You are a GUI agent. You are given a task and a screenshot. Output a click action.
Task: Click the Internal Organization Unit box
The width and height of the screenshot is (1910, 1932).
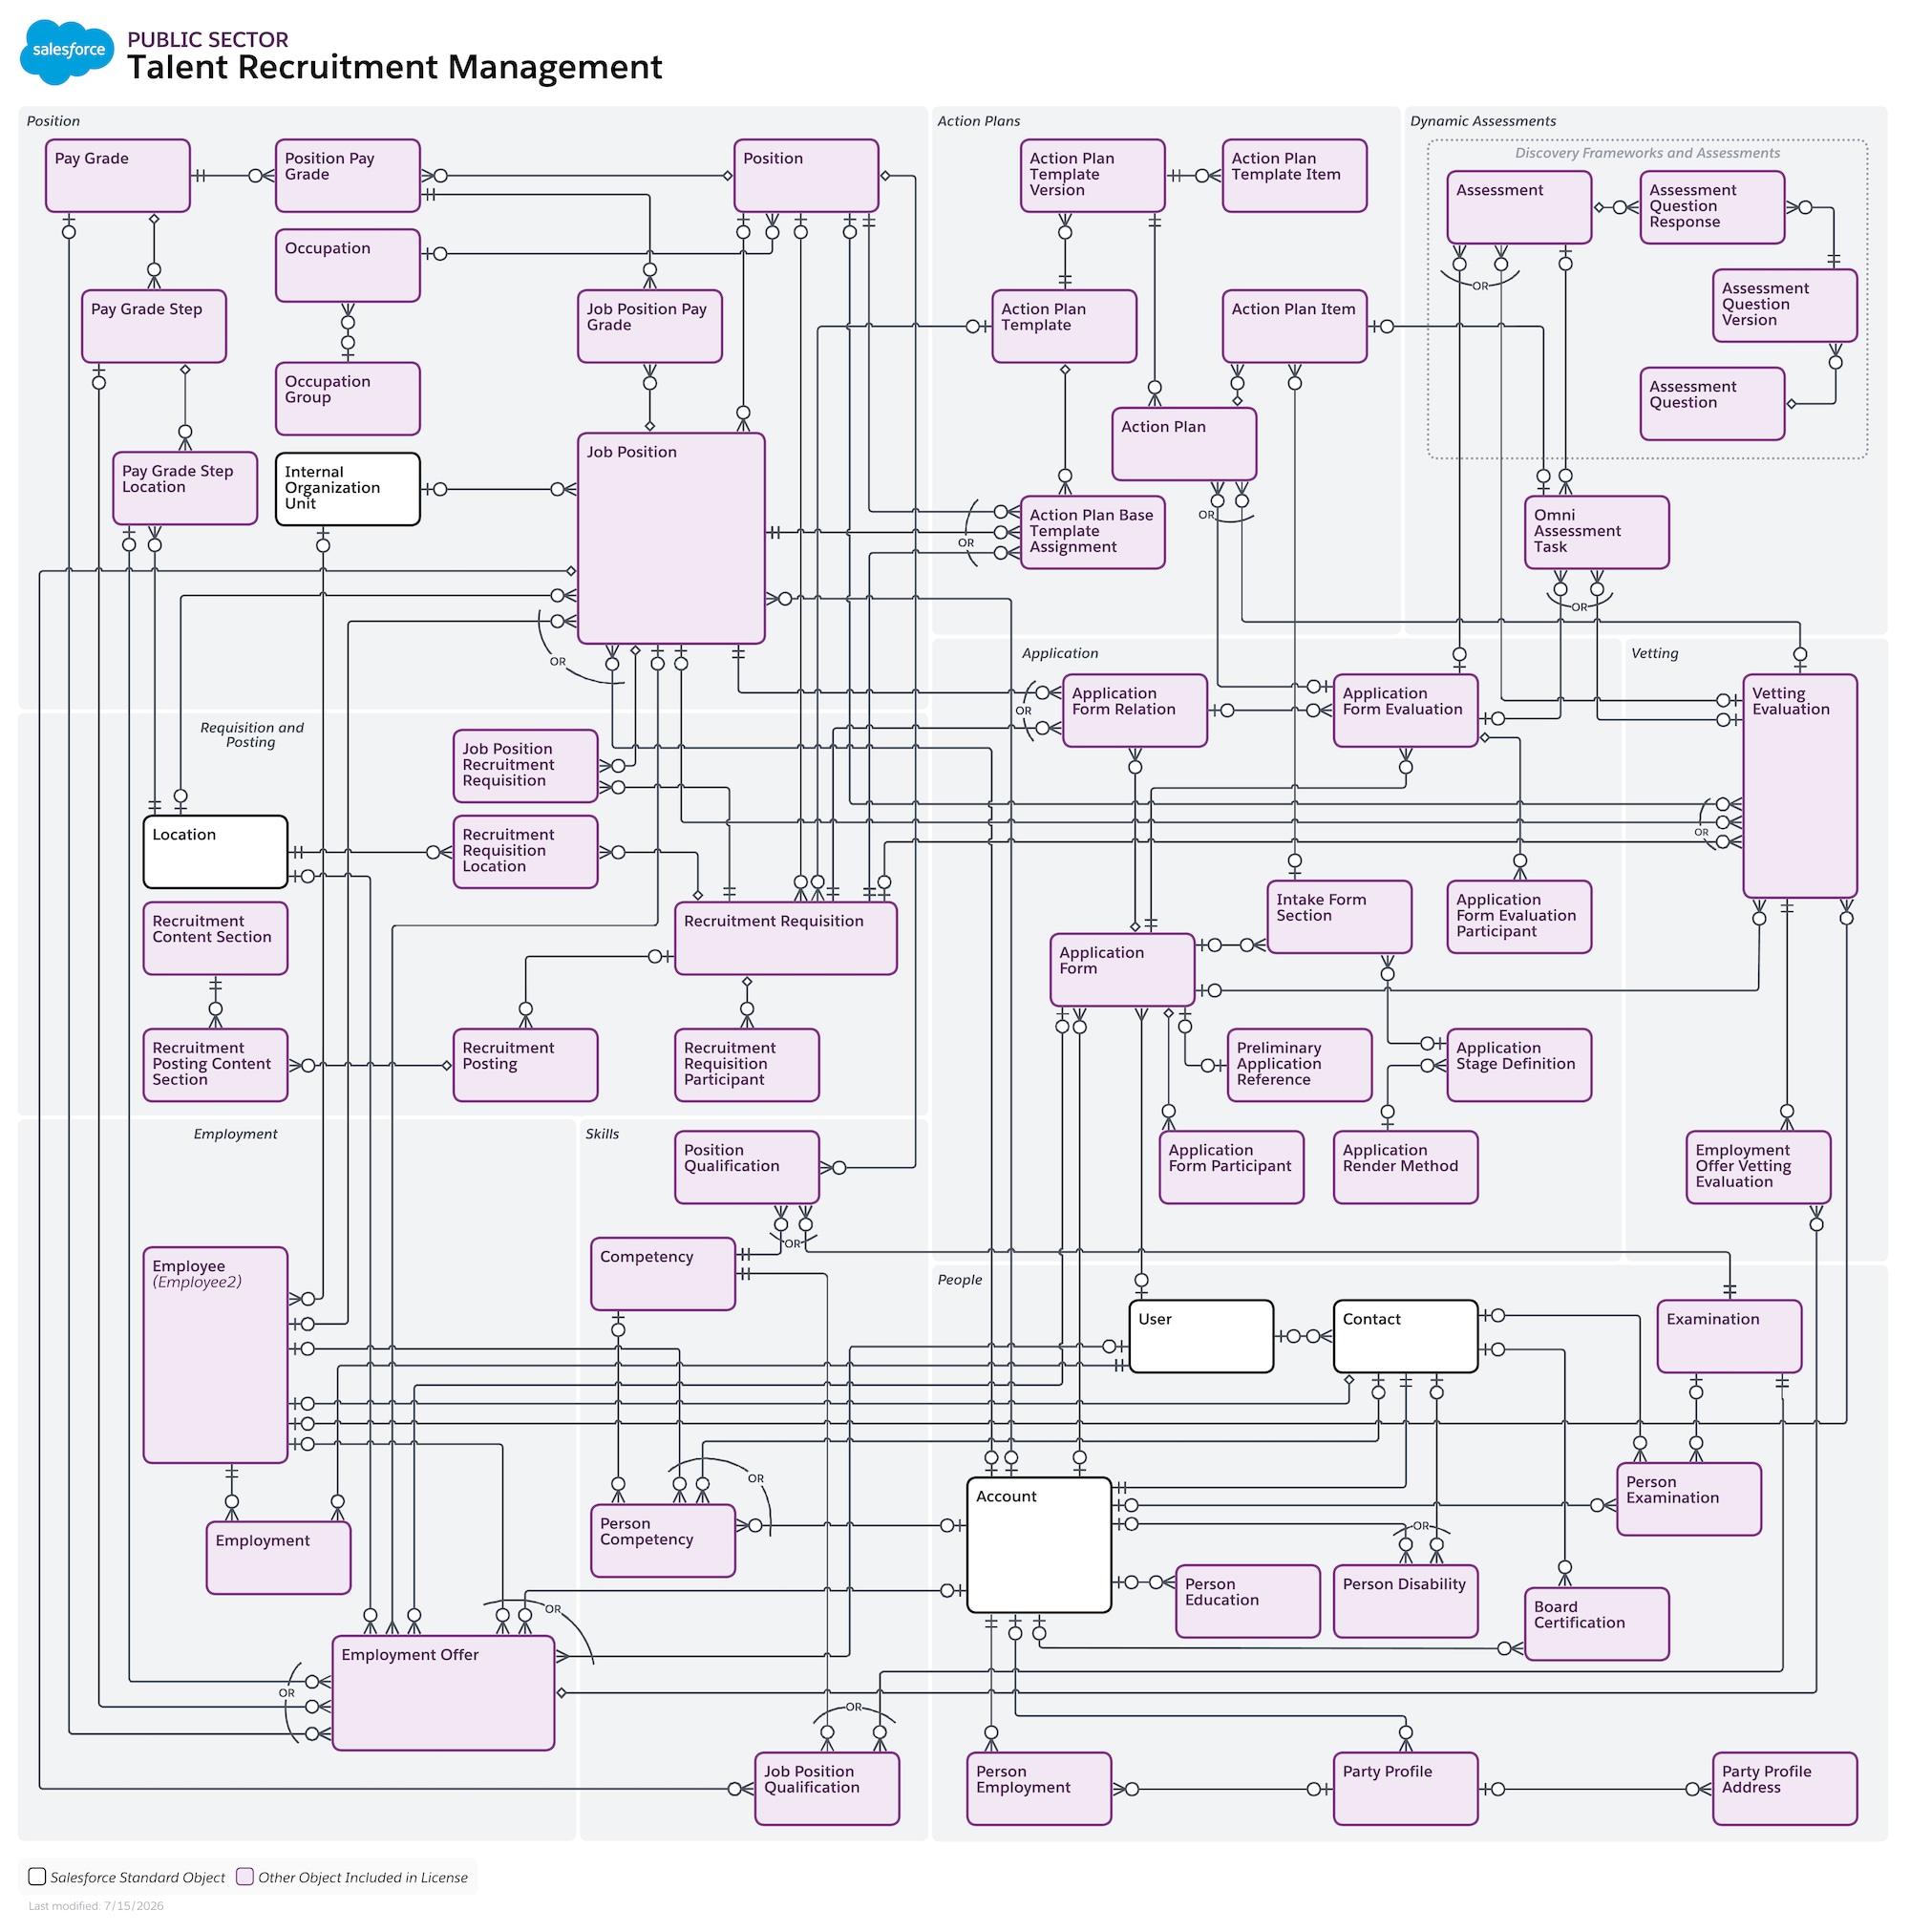click(x=347, y=489)
